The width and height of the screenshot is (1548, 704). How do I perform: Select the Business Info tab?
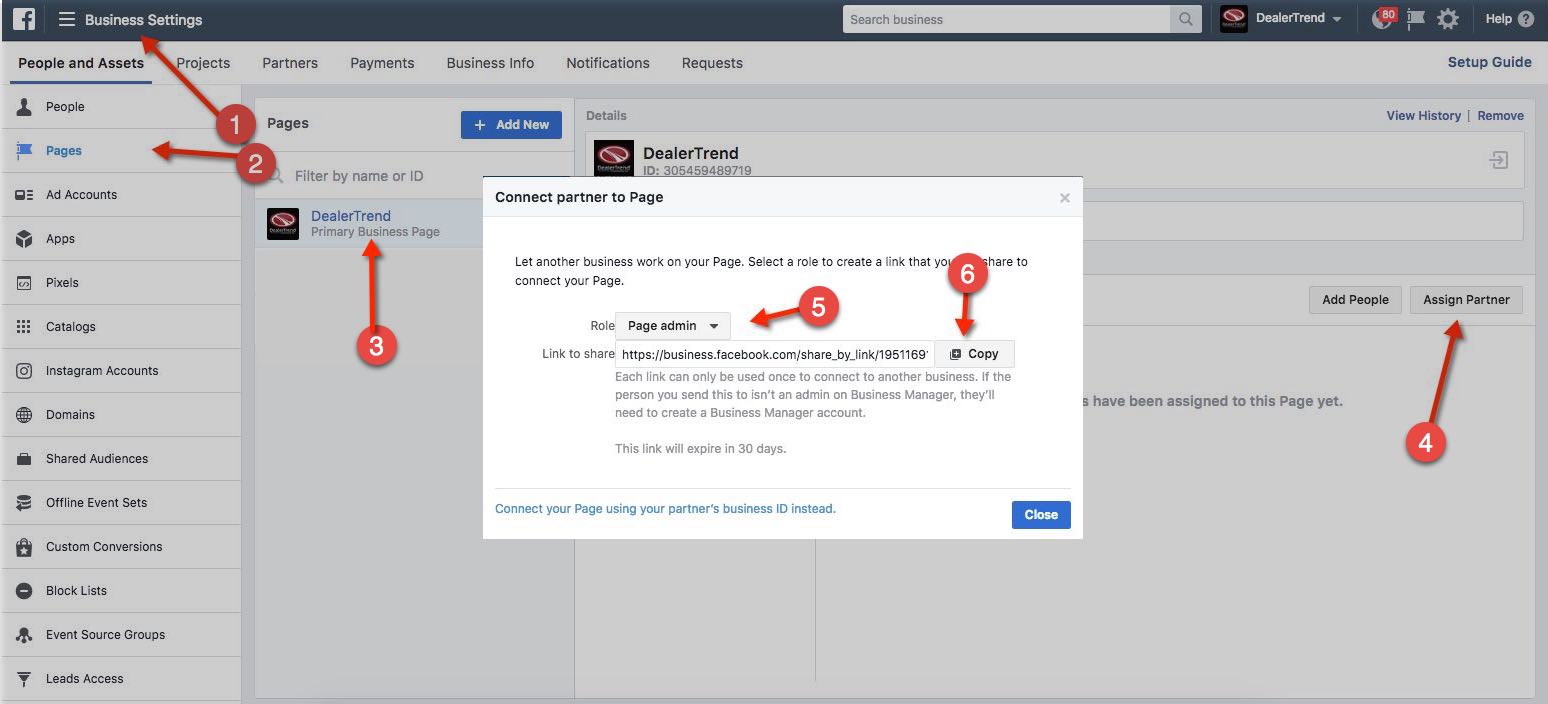(490, 63)
